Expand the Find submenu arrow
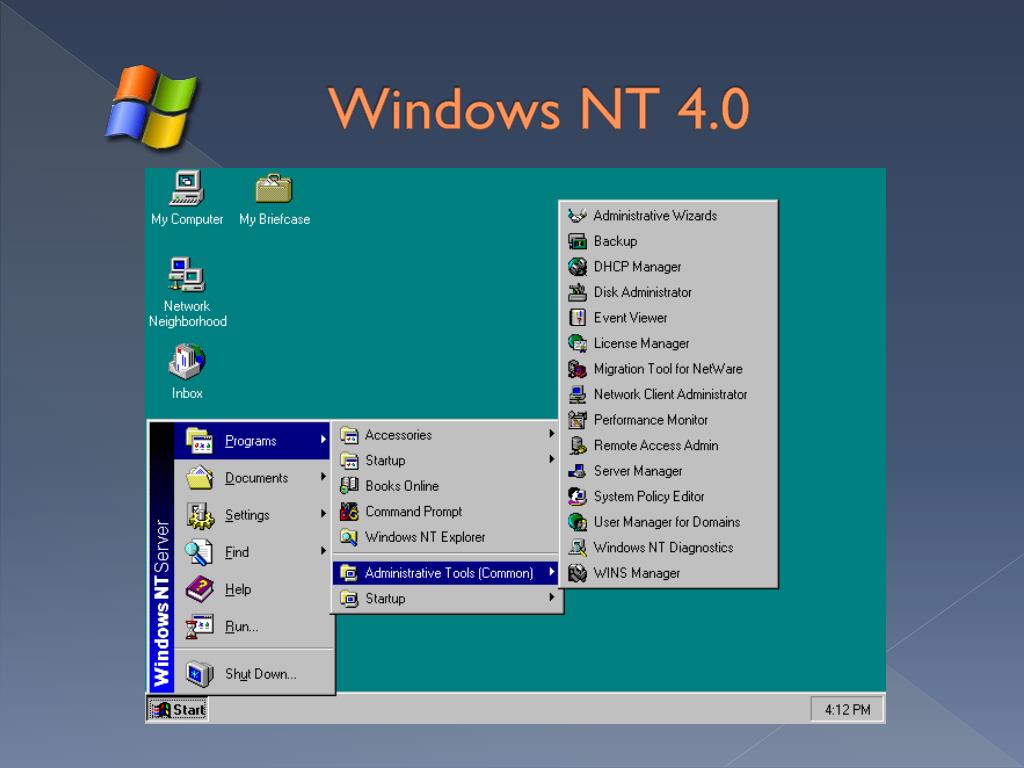 (323, 551)
